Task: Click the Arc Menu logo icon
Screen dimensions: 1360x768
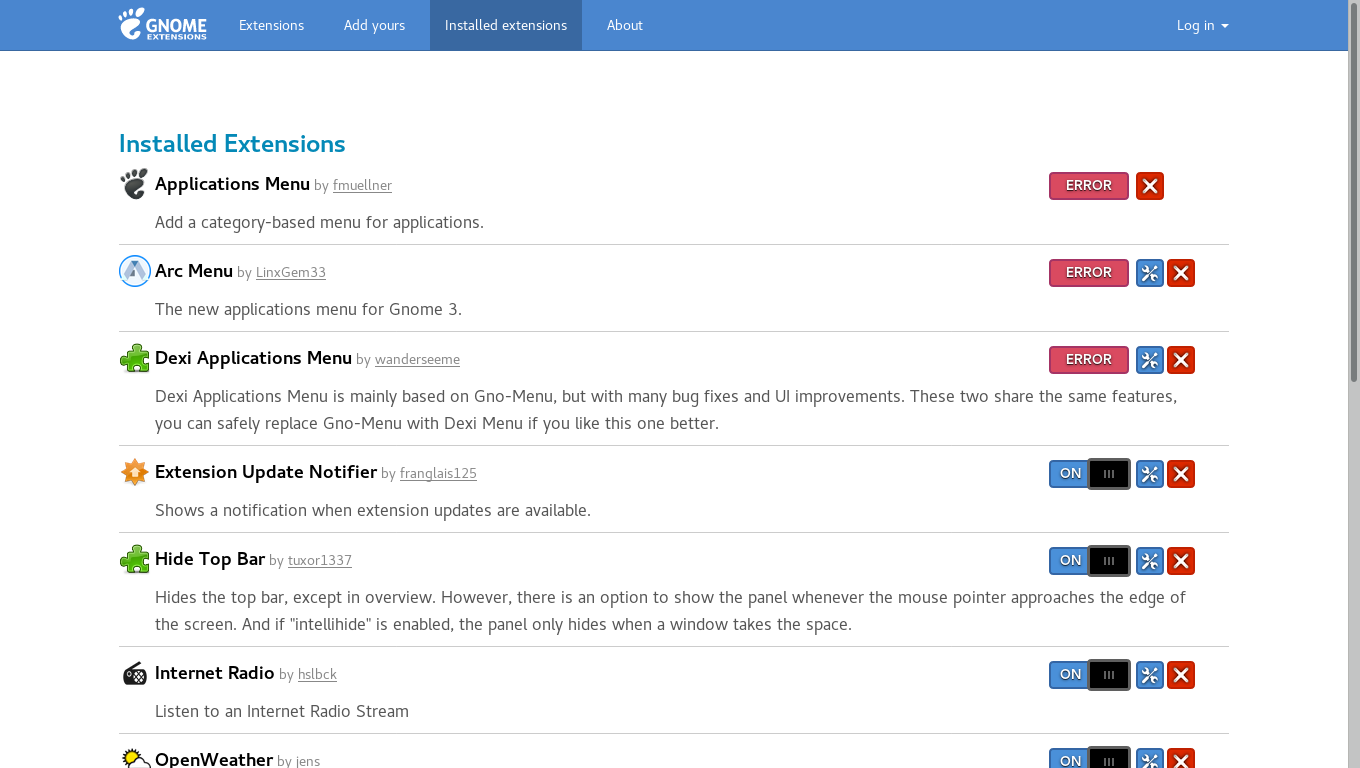Action: click(x=134, y=271)
